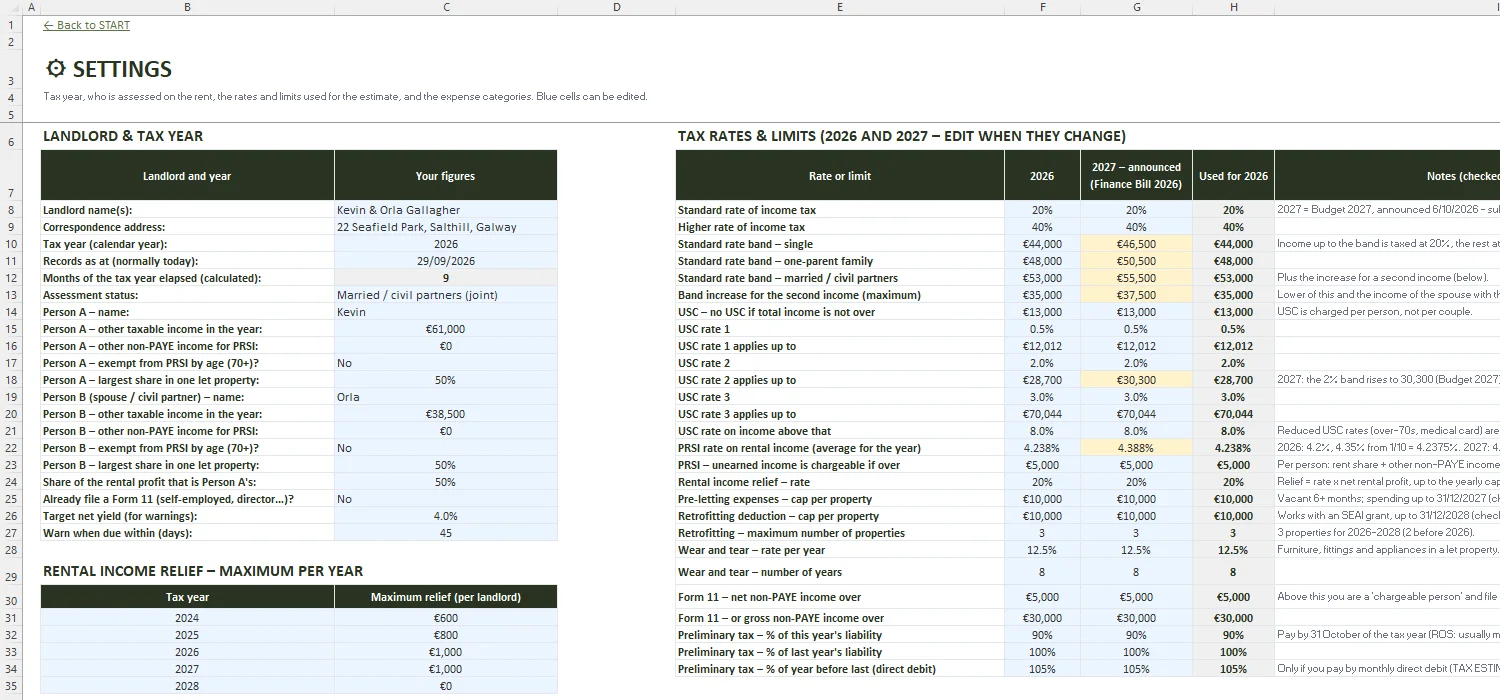
Task: Edit Person A name cell Kevin
Action: (x=446, y=312)
